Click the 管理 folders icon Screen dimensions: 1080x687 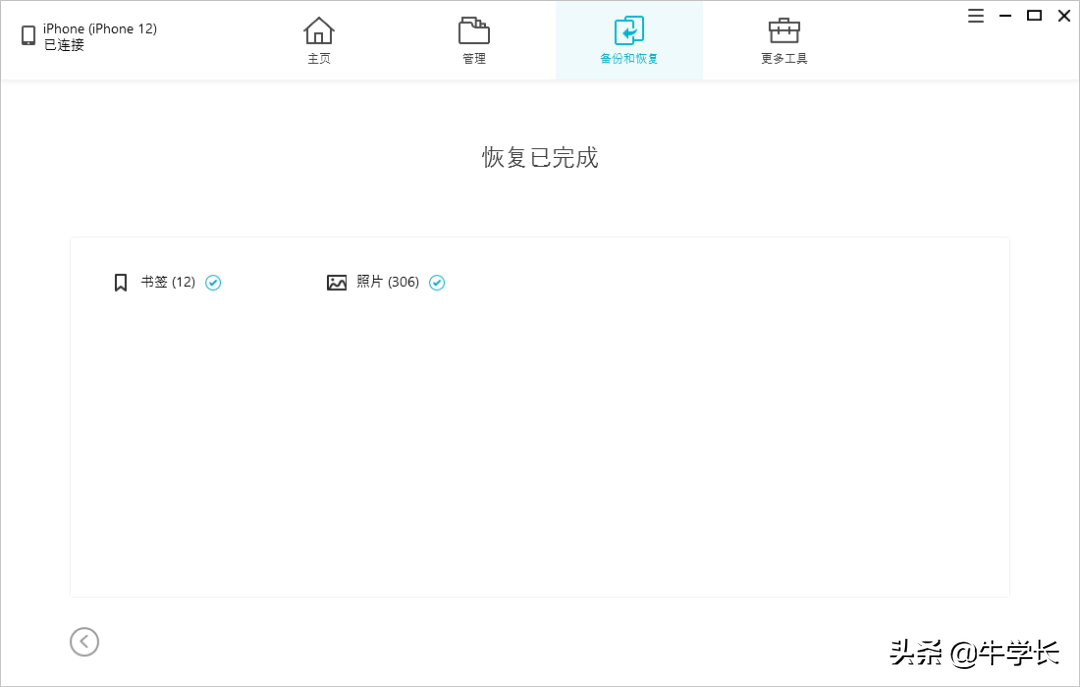coord(473,31)
